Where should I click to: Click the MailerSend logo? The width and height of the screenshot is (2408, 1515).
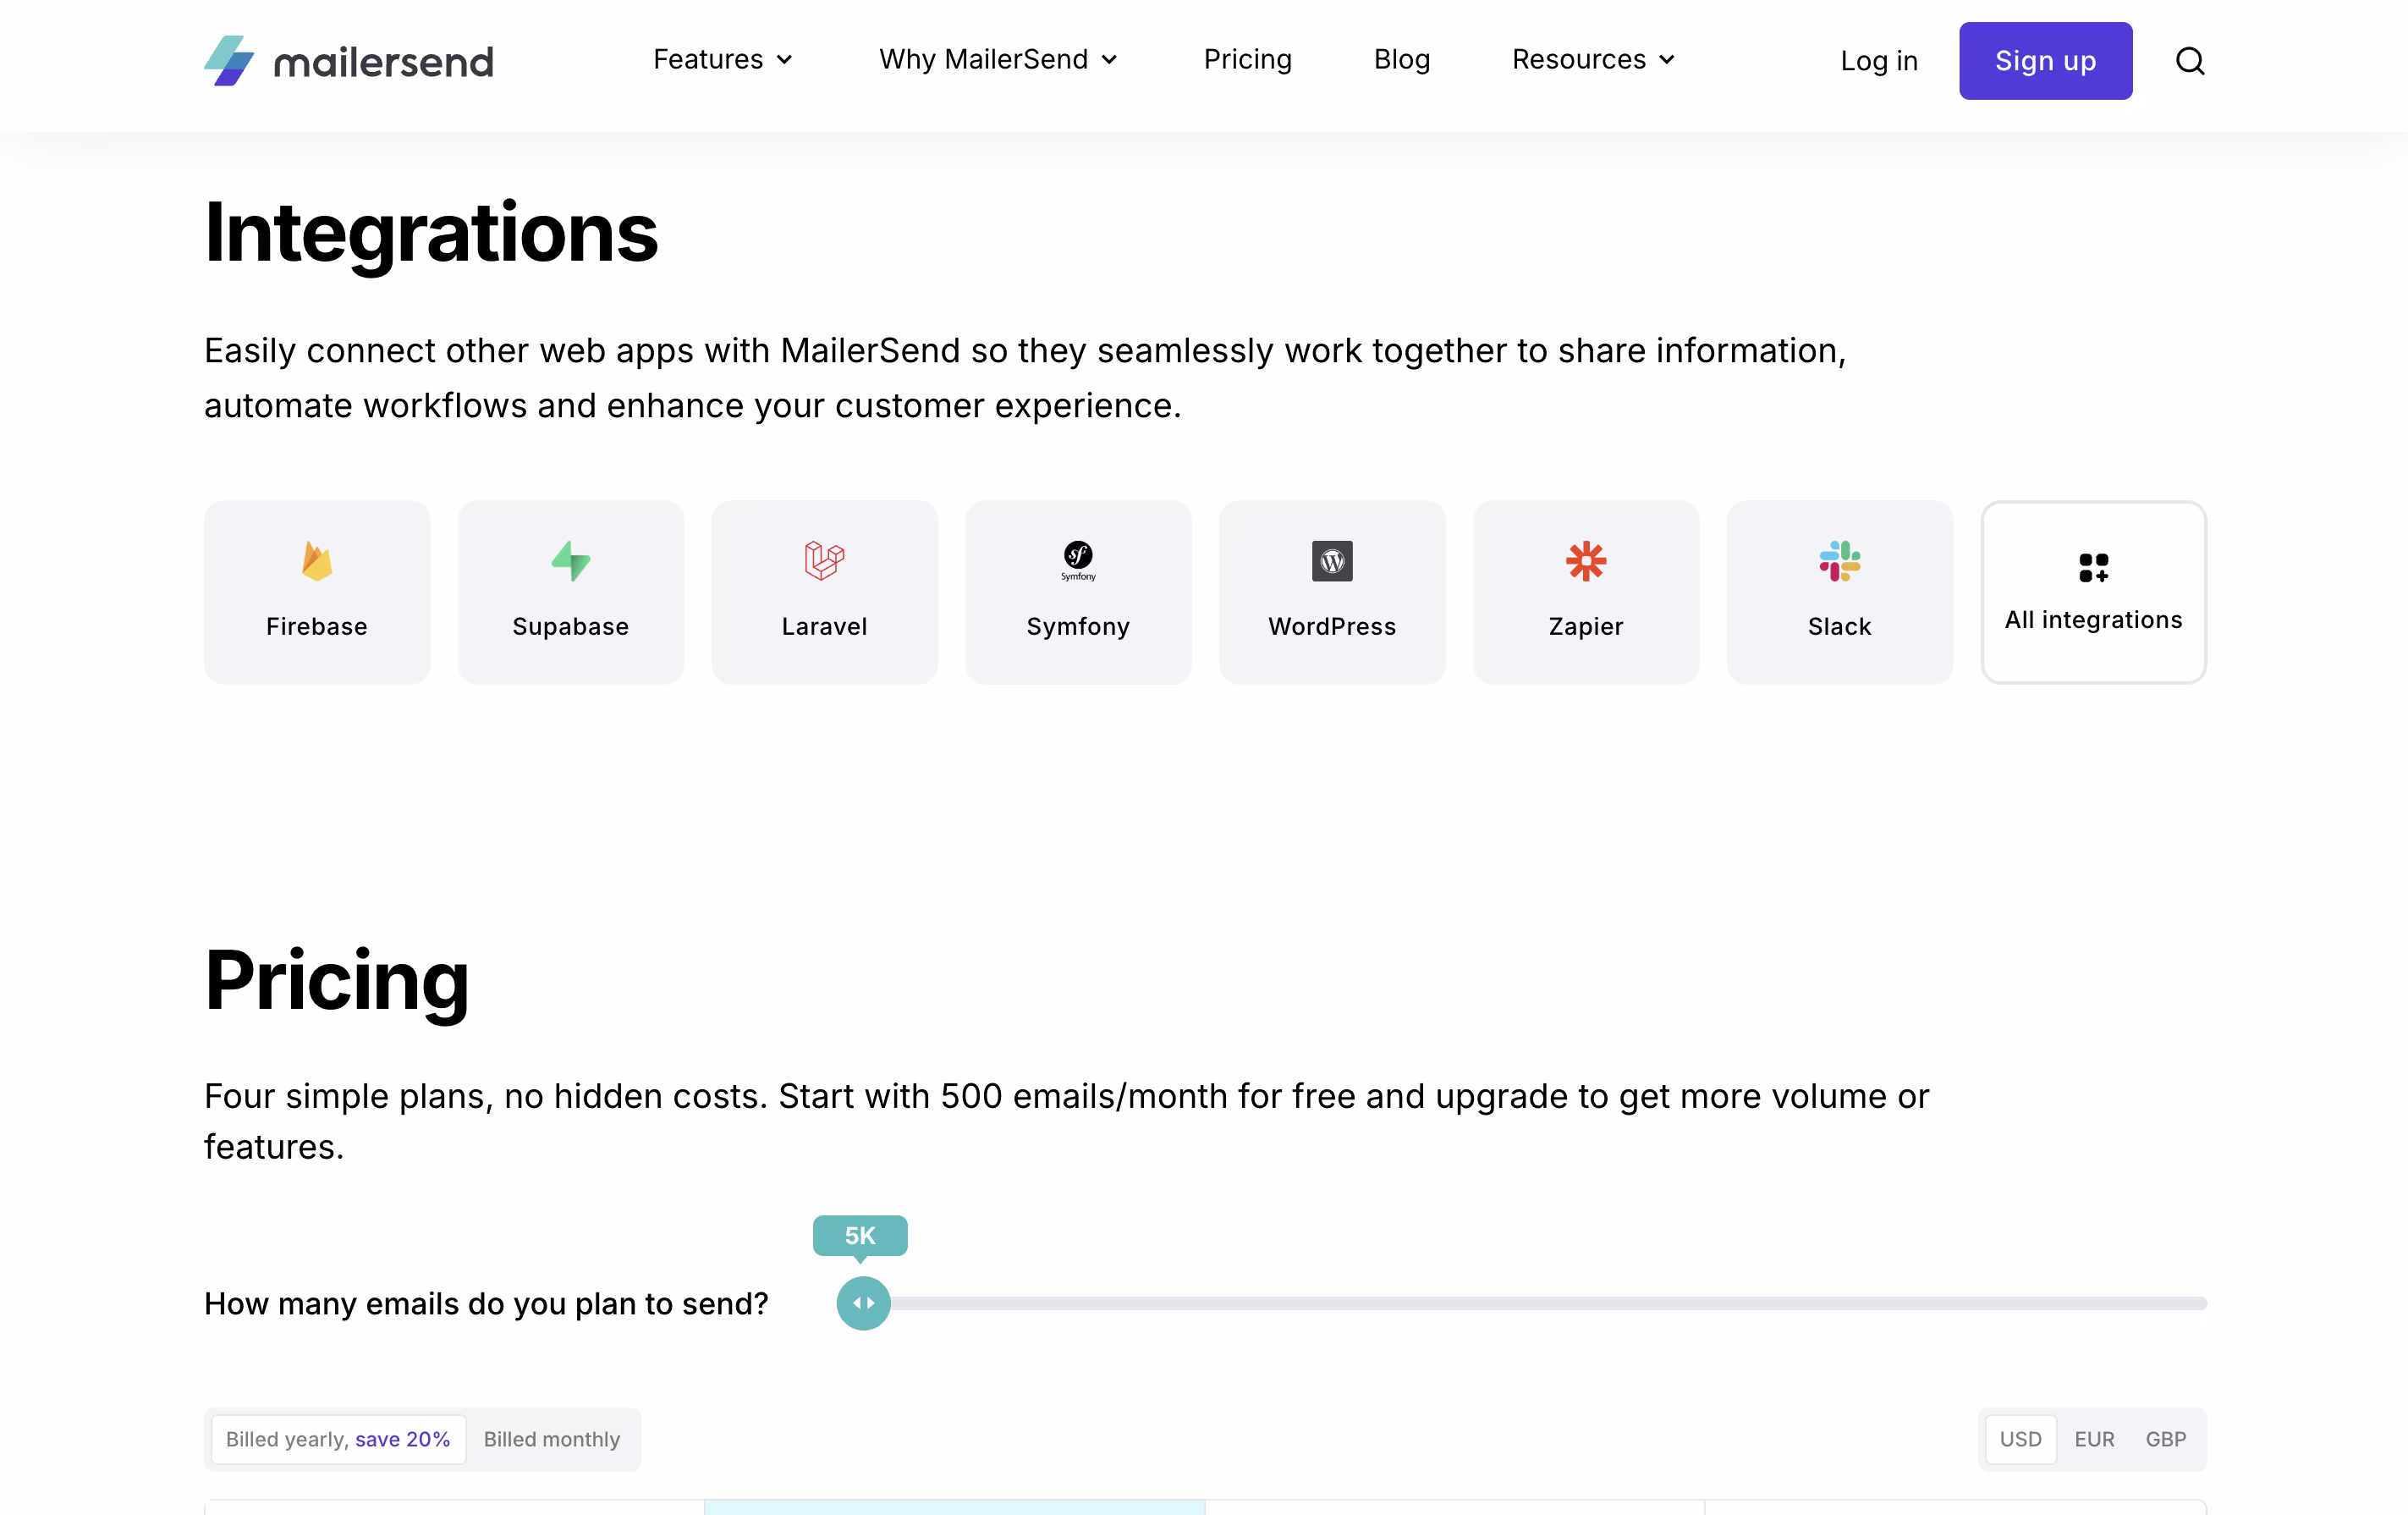348,61
